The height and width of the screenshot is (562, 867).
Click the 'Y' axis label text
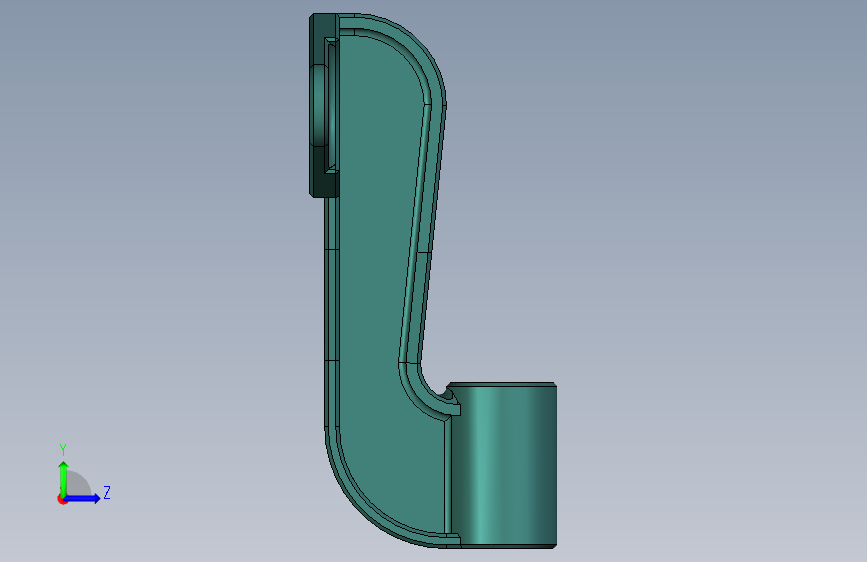(63, 450)
